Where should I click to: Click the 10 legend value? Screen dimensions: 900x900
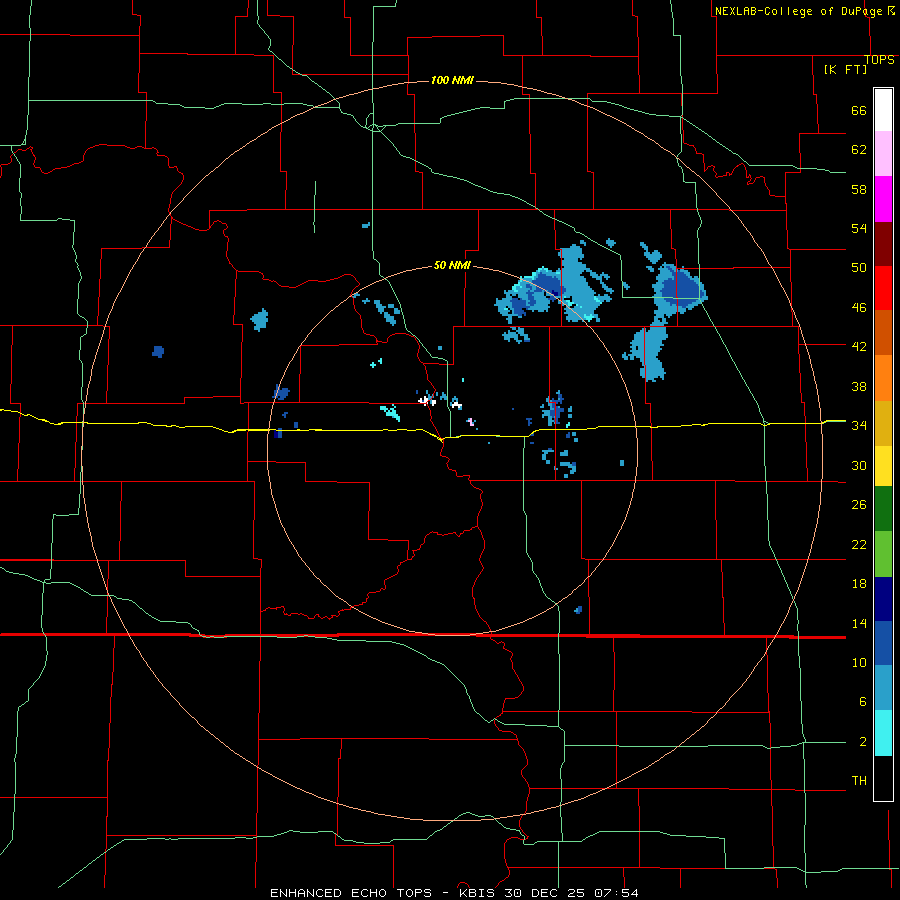(859, 662)
